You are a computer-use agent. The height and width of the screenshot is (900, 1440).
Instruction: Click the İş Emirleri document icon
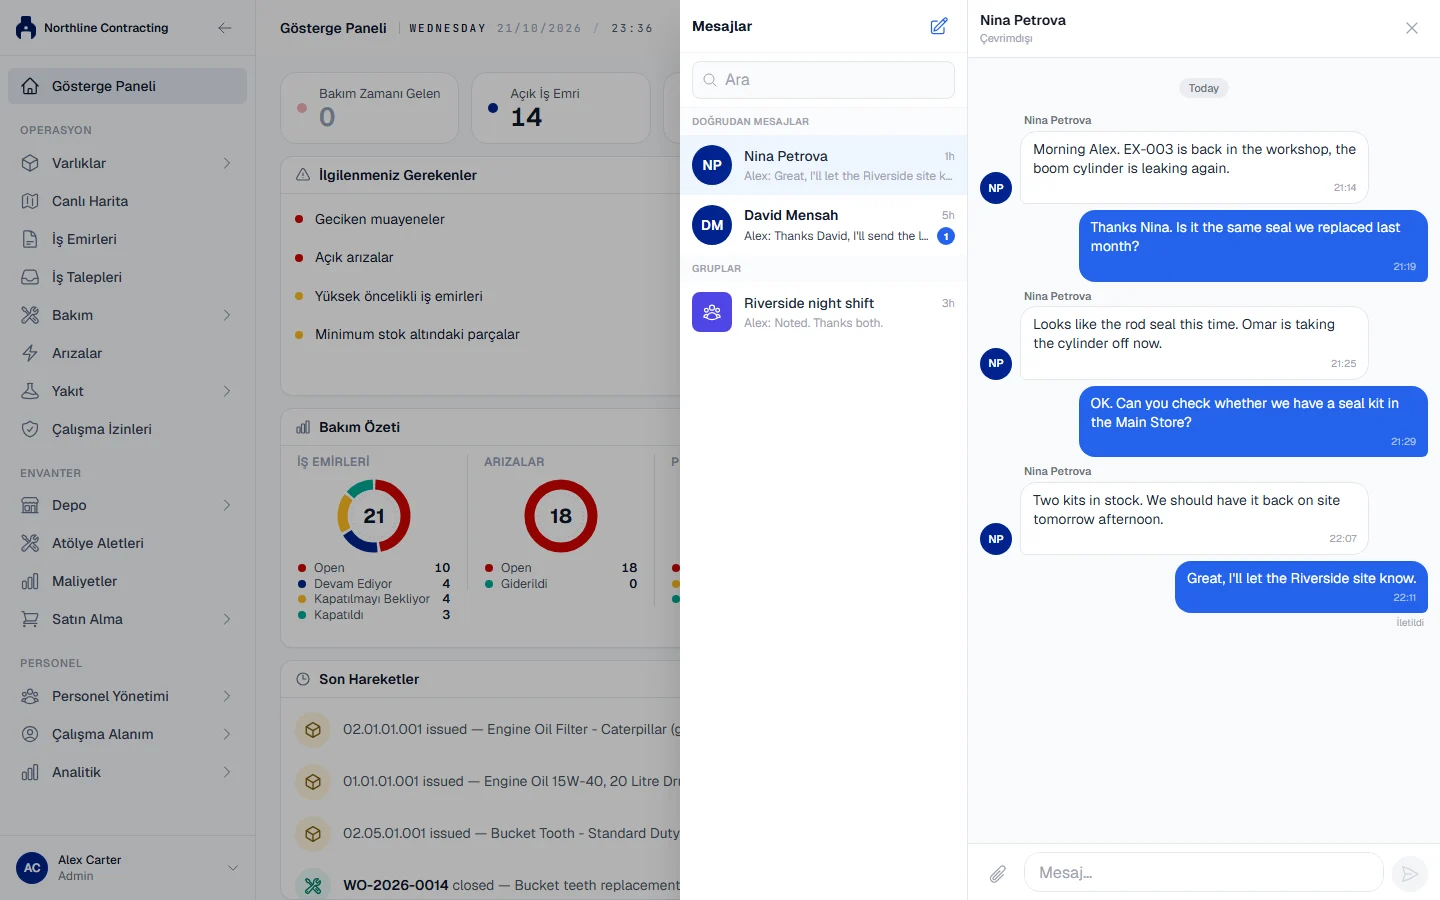[30, 239]
